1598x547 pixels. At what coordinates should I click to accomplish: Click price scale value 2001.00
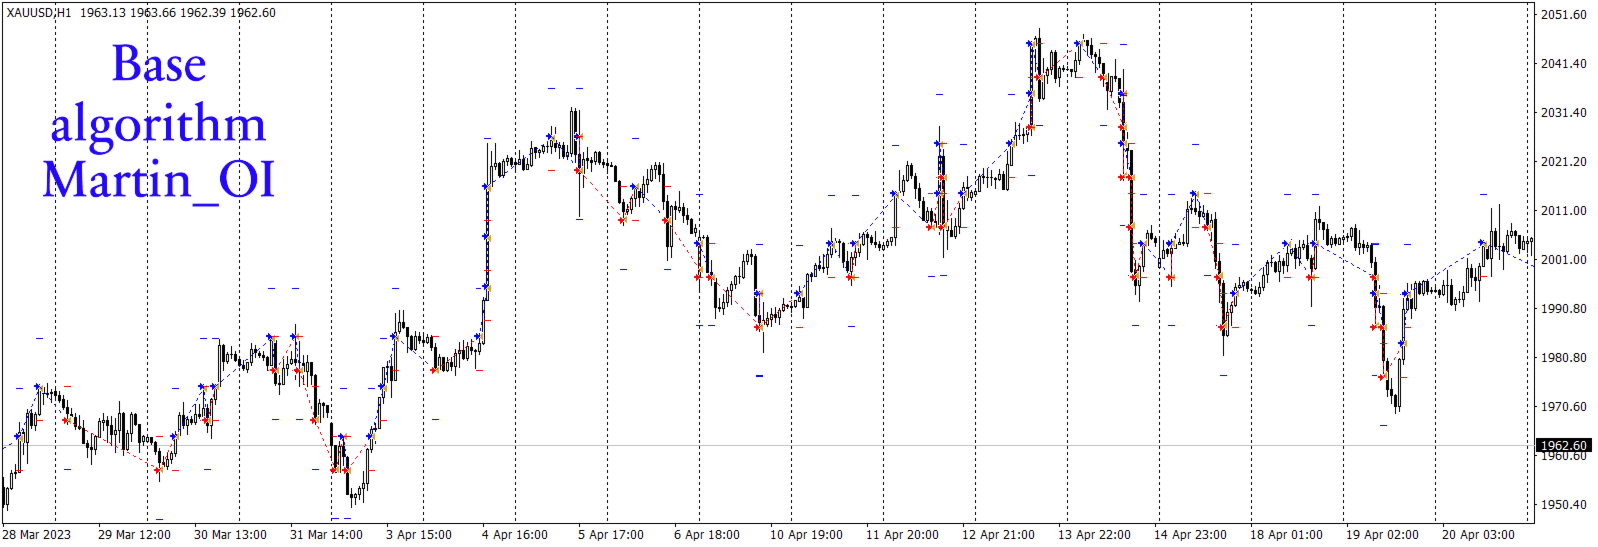pyautogui.click(x=1563, y=260)
